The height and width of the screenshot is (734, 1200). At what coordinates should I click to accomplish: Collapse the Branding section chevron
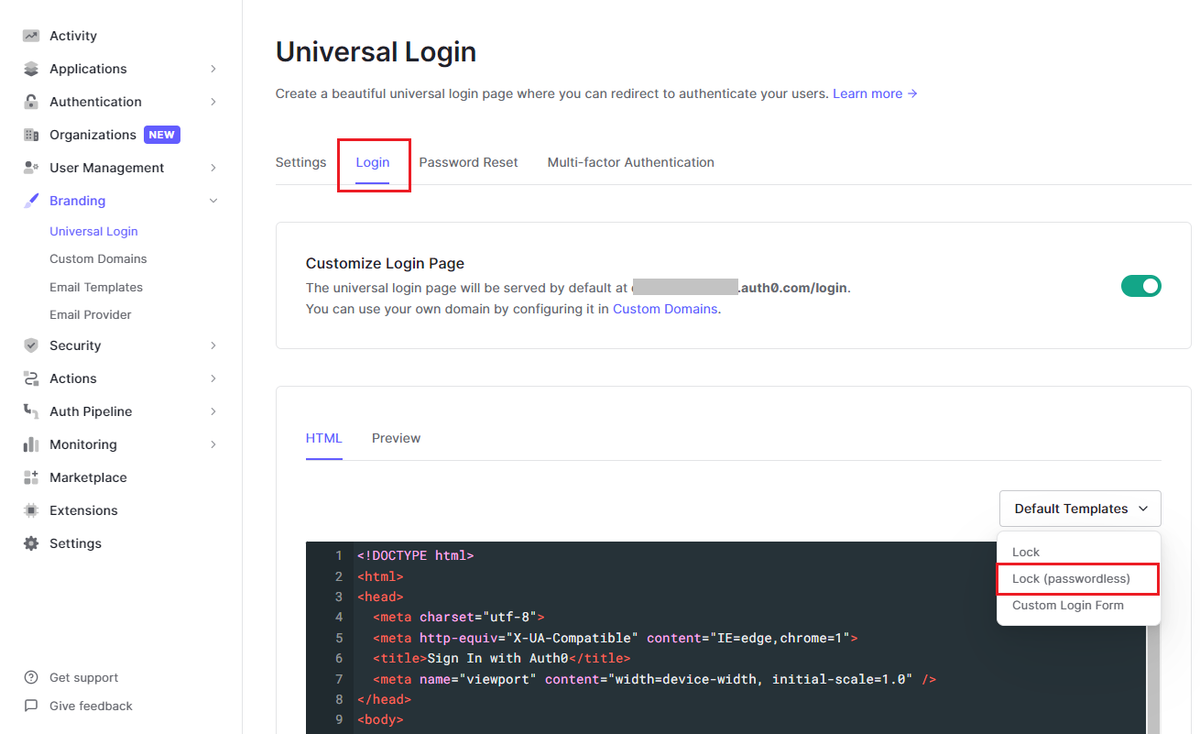213,201
